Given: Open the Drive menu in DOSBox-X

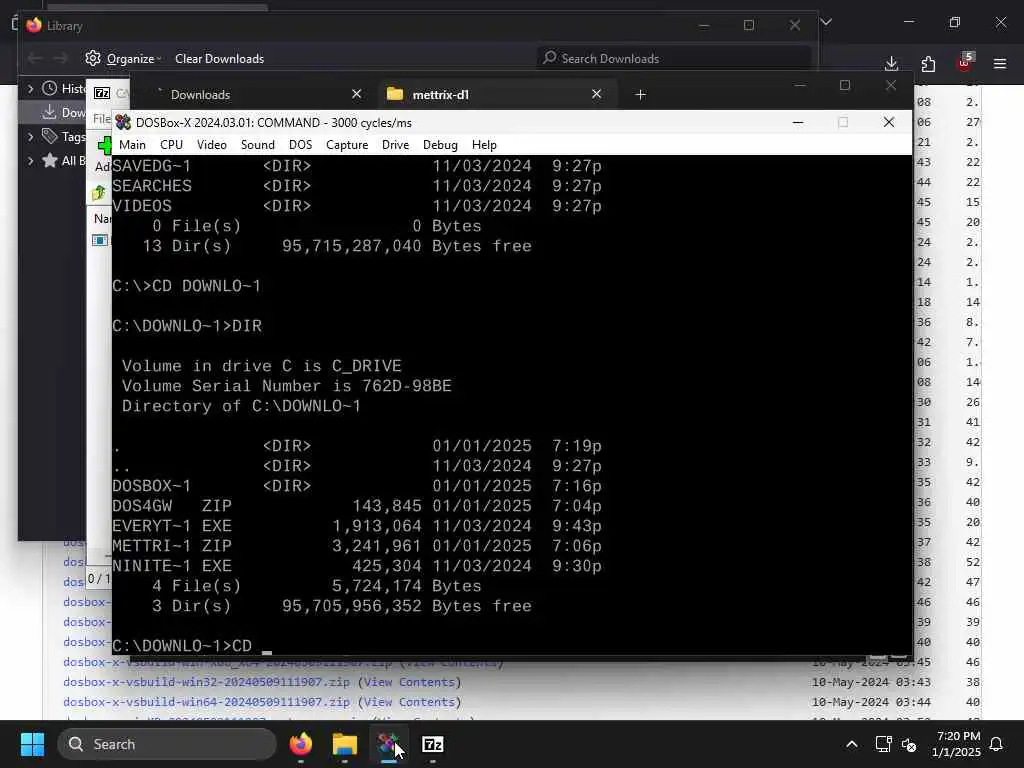Looking at the screenshot, I should pyautogui.click(x=395, y=145).
